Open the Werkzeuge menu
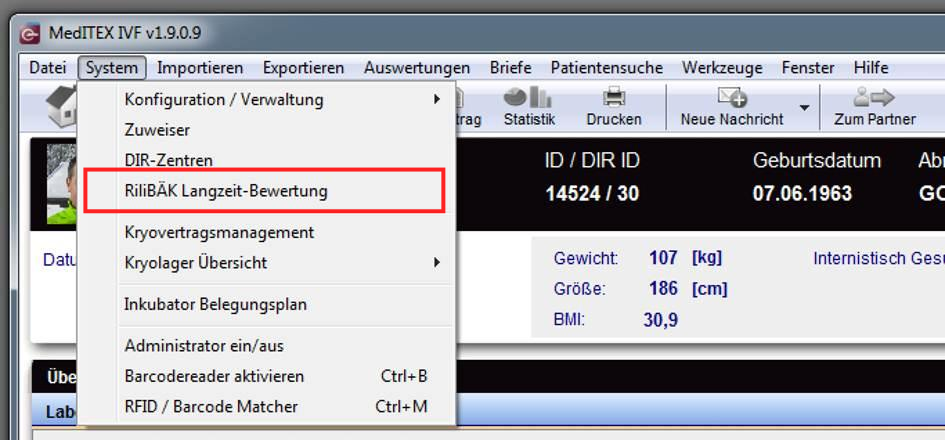Image resolution: width=945 pixels, height=440 pixels. pos(722,68)
